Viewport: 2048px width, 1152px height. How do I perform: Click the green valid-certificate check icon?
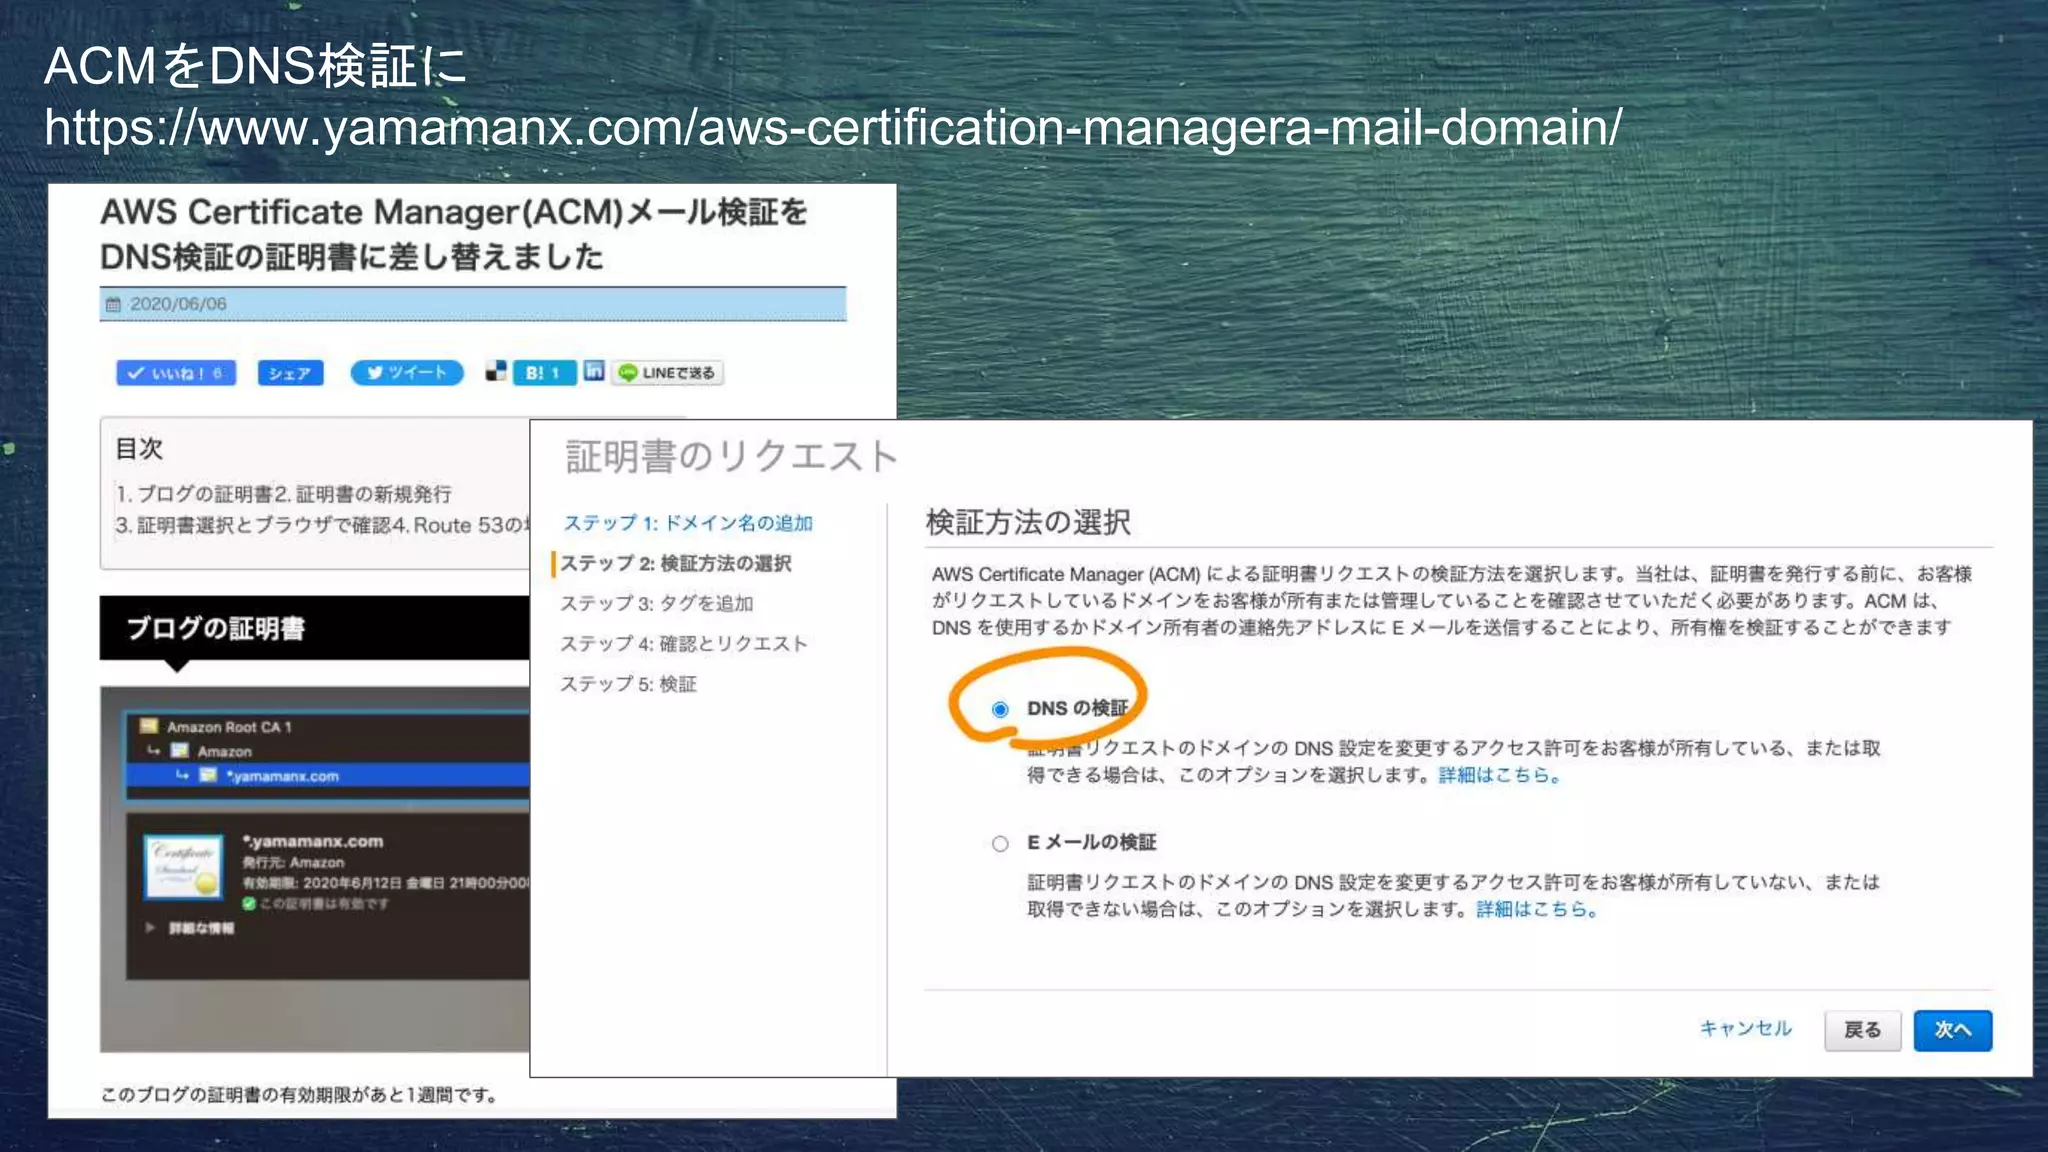(x=249, y=903)
